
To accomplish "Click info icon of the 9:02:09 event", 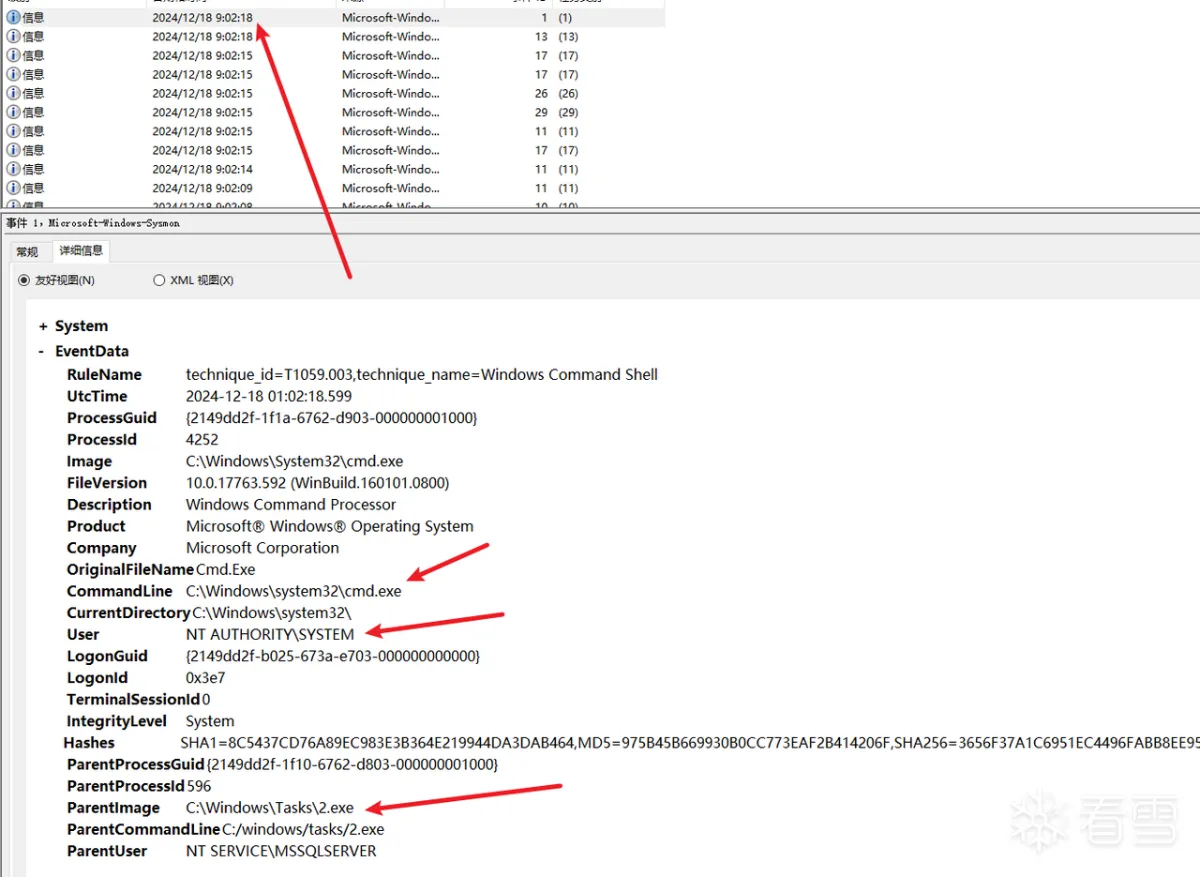I will (13, 188).
